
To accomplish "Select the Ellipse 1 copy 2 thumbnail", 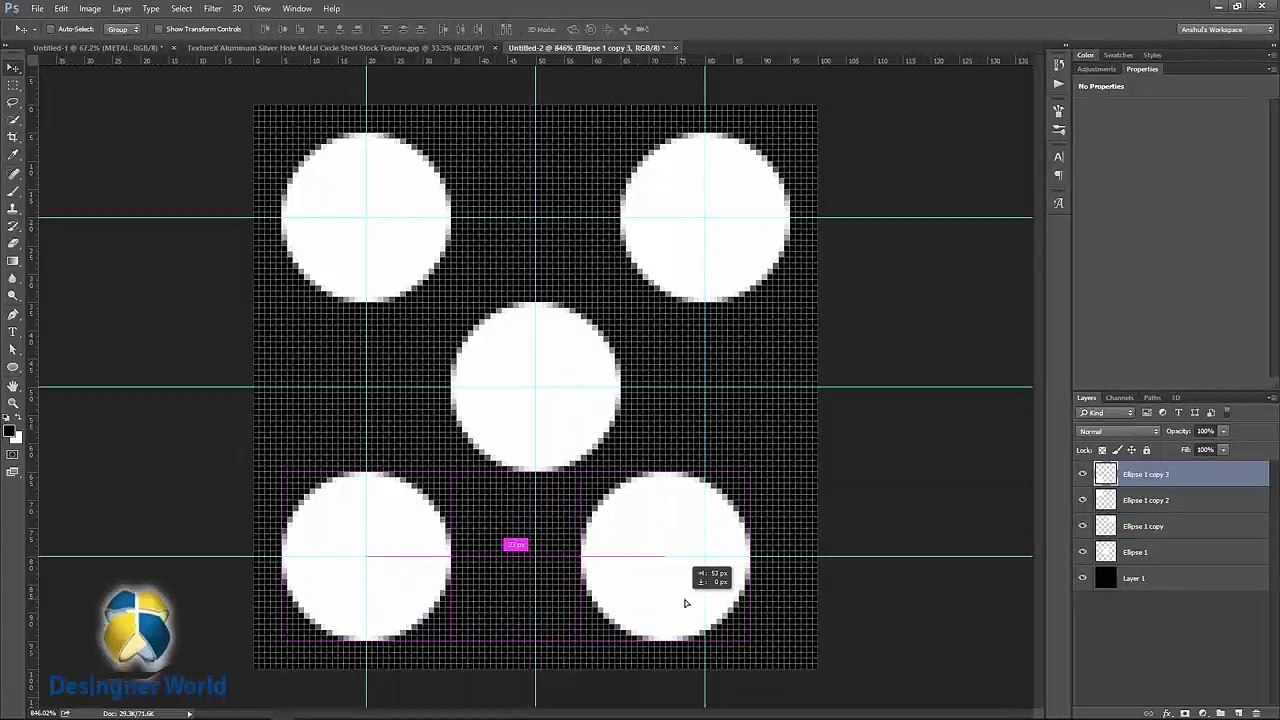I will coord(1105,500).
